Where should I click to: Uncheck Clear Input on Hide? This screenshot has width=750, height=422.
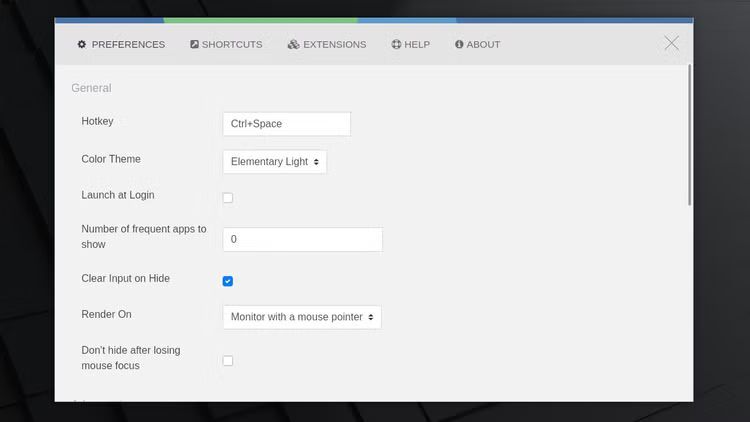(x=228, y=281)
